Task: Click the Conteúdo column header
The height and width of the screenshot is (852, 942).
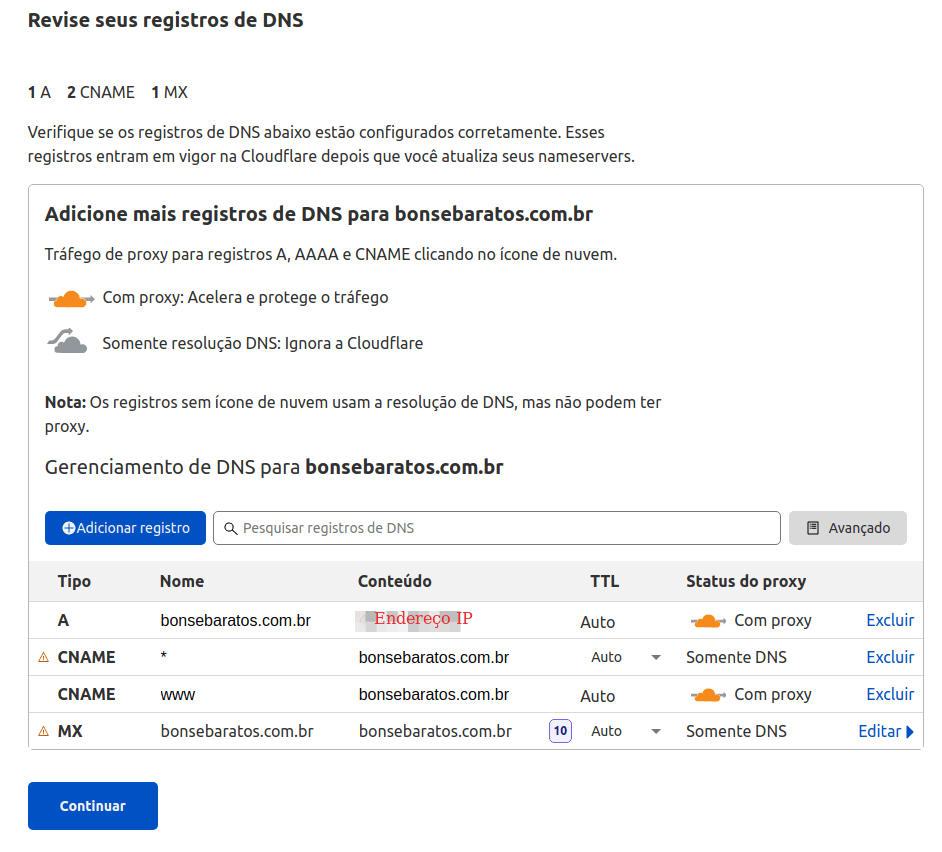Action: click(394, 581)
